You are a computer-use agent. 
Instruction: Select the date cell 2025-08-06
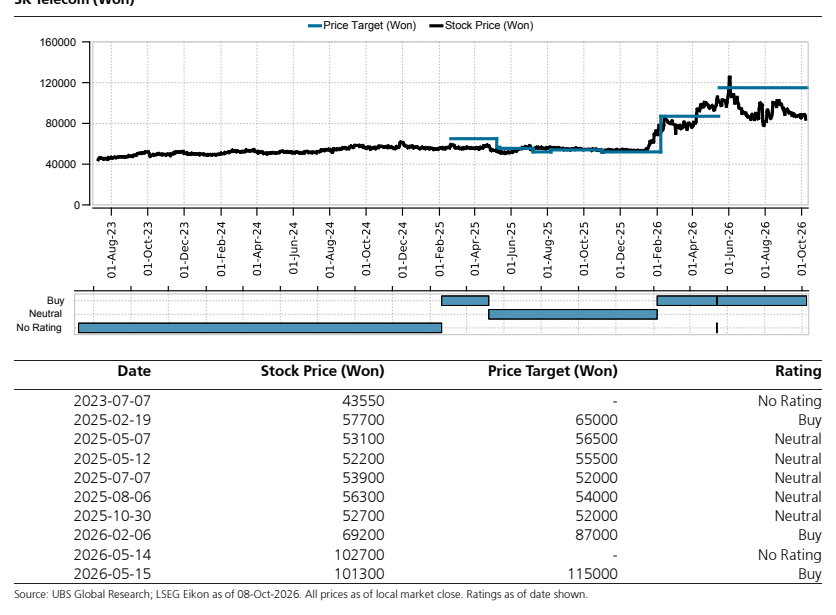[112, 497]
